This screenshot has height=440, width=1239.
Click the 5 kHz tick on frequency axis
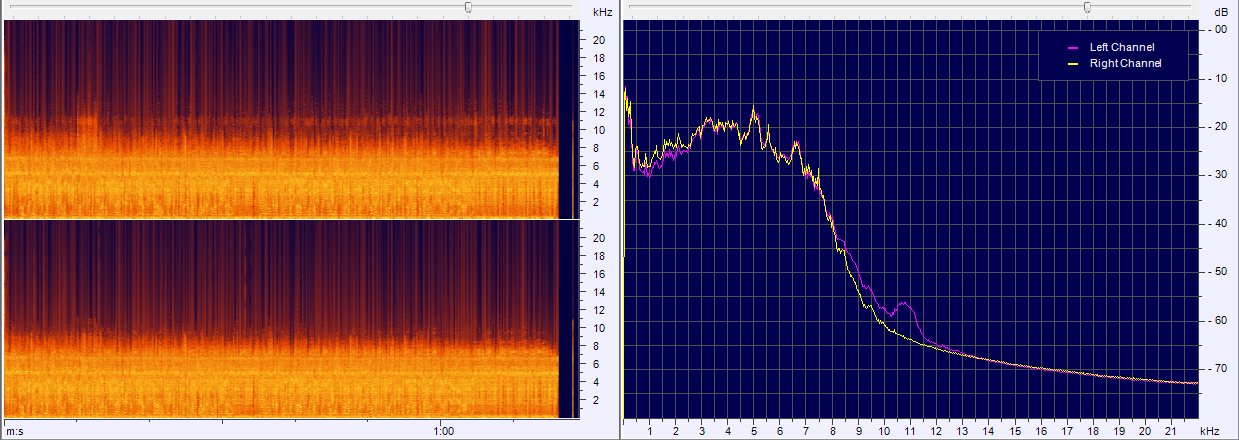754,431
